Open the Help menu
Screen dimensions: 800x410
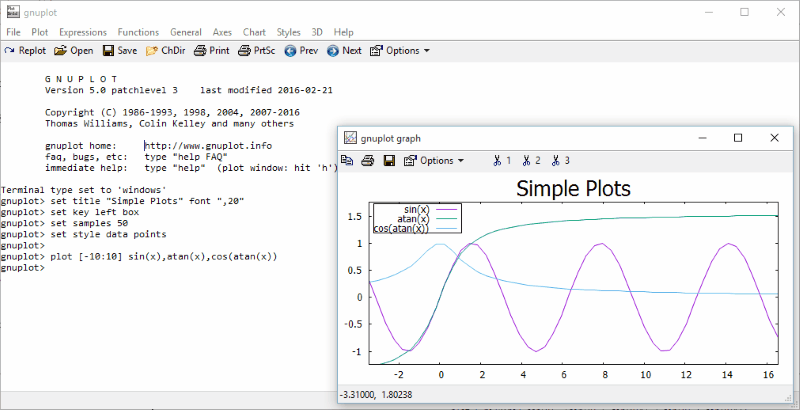tap(343, 32)
